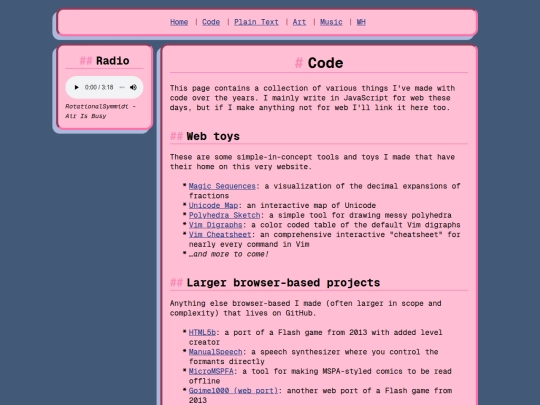Screen dimensions: 540x405
Task: Click the radio time display 0:00 / 3:18
Action: pos(99,87)
